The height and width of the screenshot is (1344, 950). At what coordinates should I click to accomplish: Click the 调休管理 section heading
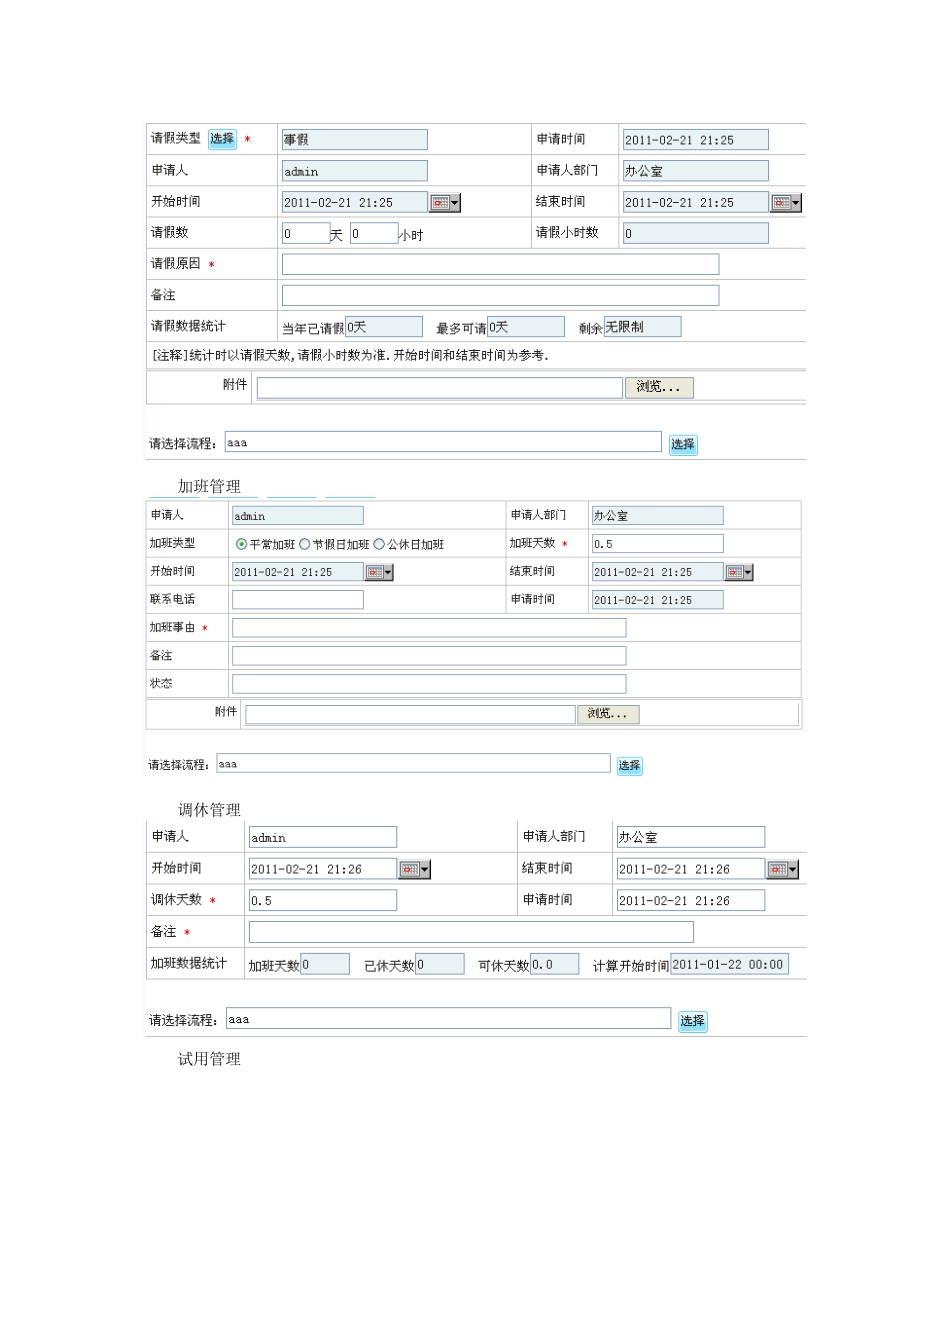tap(209, 810)
